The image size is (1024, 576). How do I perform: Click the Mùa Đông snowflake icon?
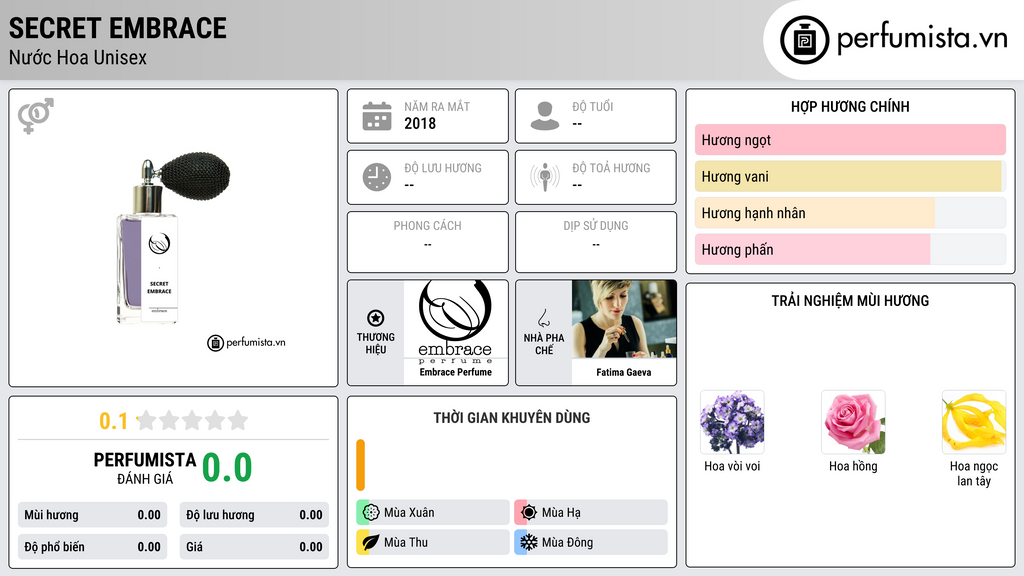pyautogui.click(x=529, y=542)
